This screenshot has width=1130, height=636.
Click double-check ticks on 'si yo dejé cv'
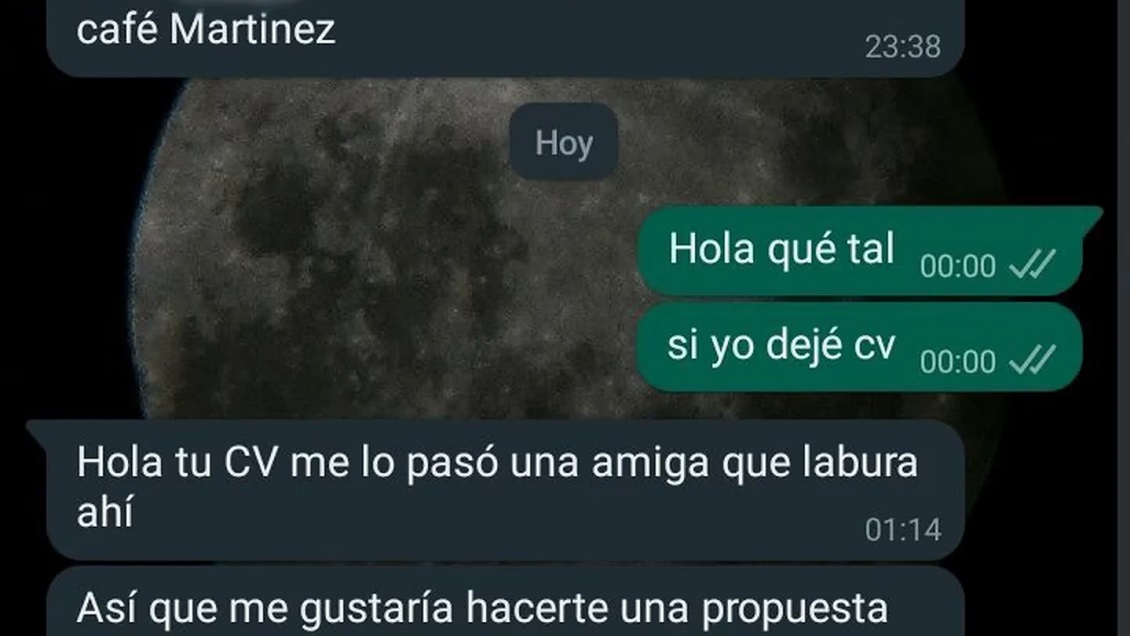(1032, 360)
